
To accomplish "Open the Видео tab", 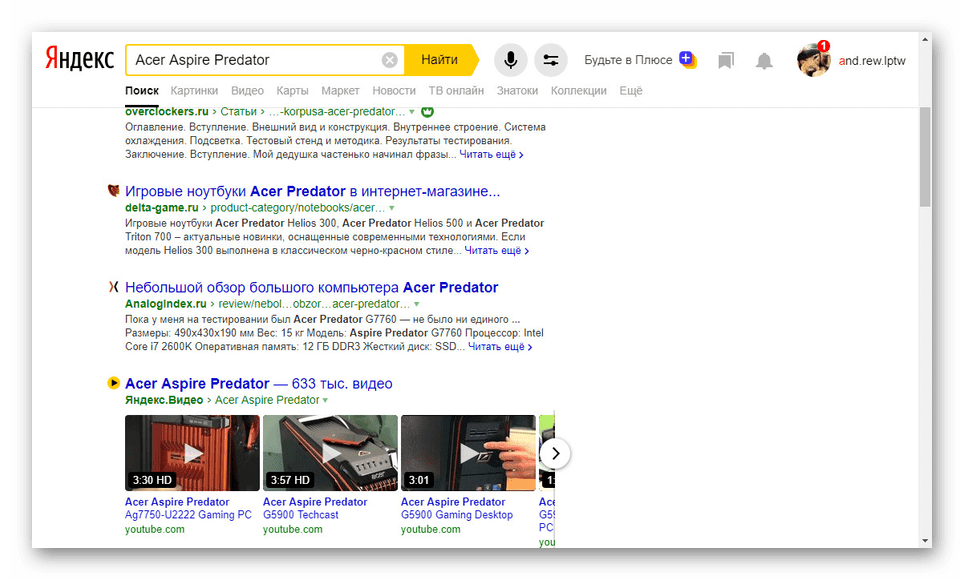I will click(247, 90).
